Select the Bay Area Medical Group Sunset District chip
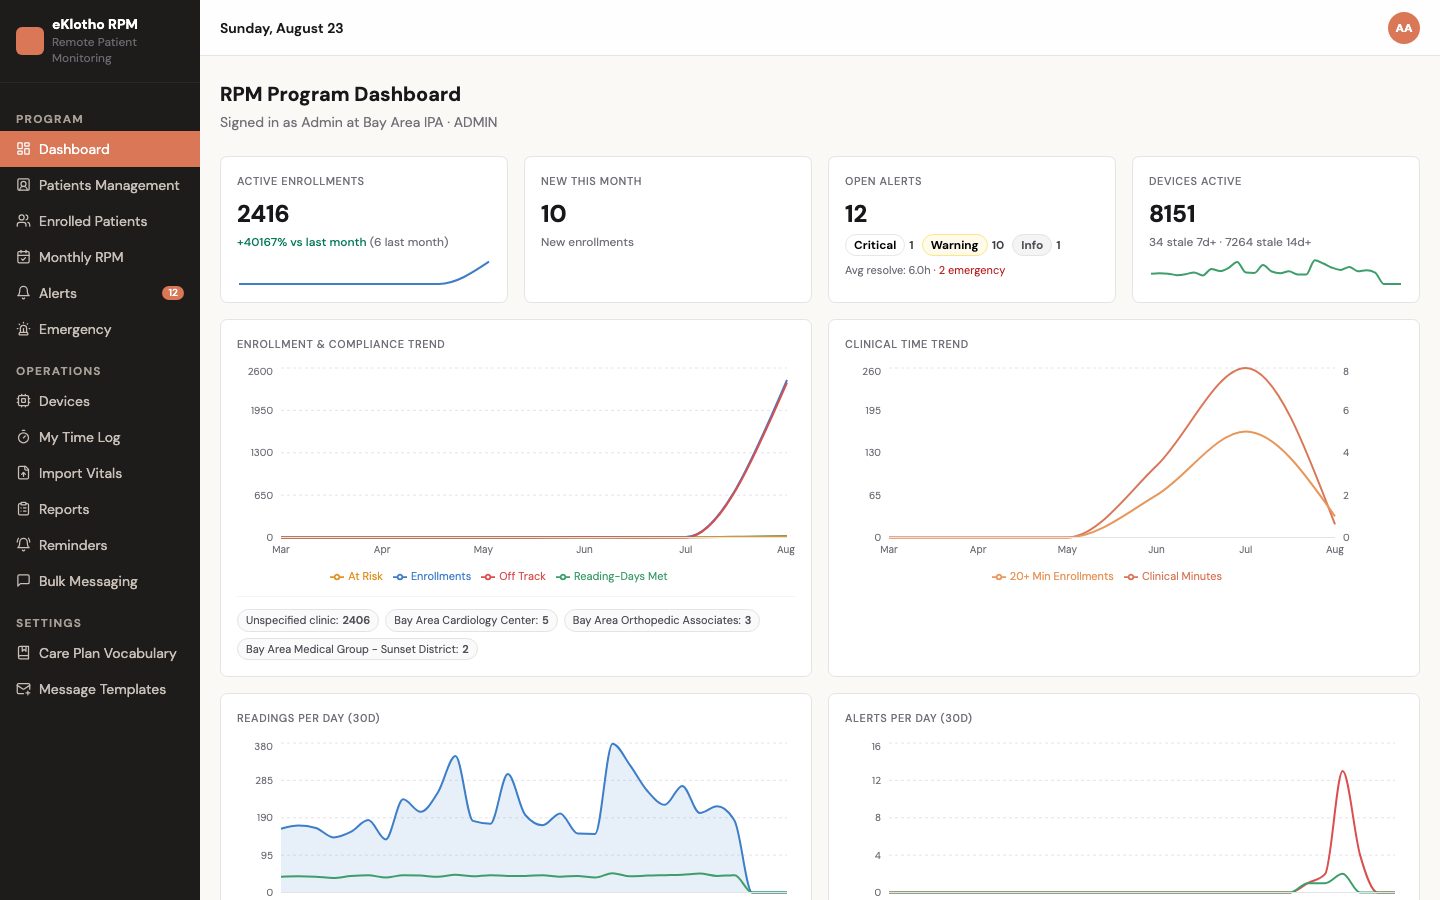This screenshot has height=900, width=1440. (x=357, y=649)
